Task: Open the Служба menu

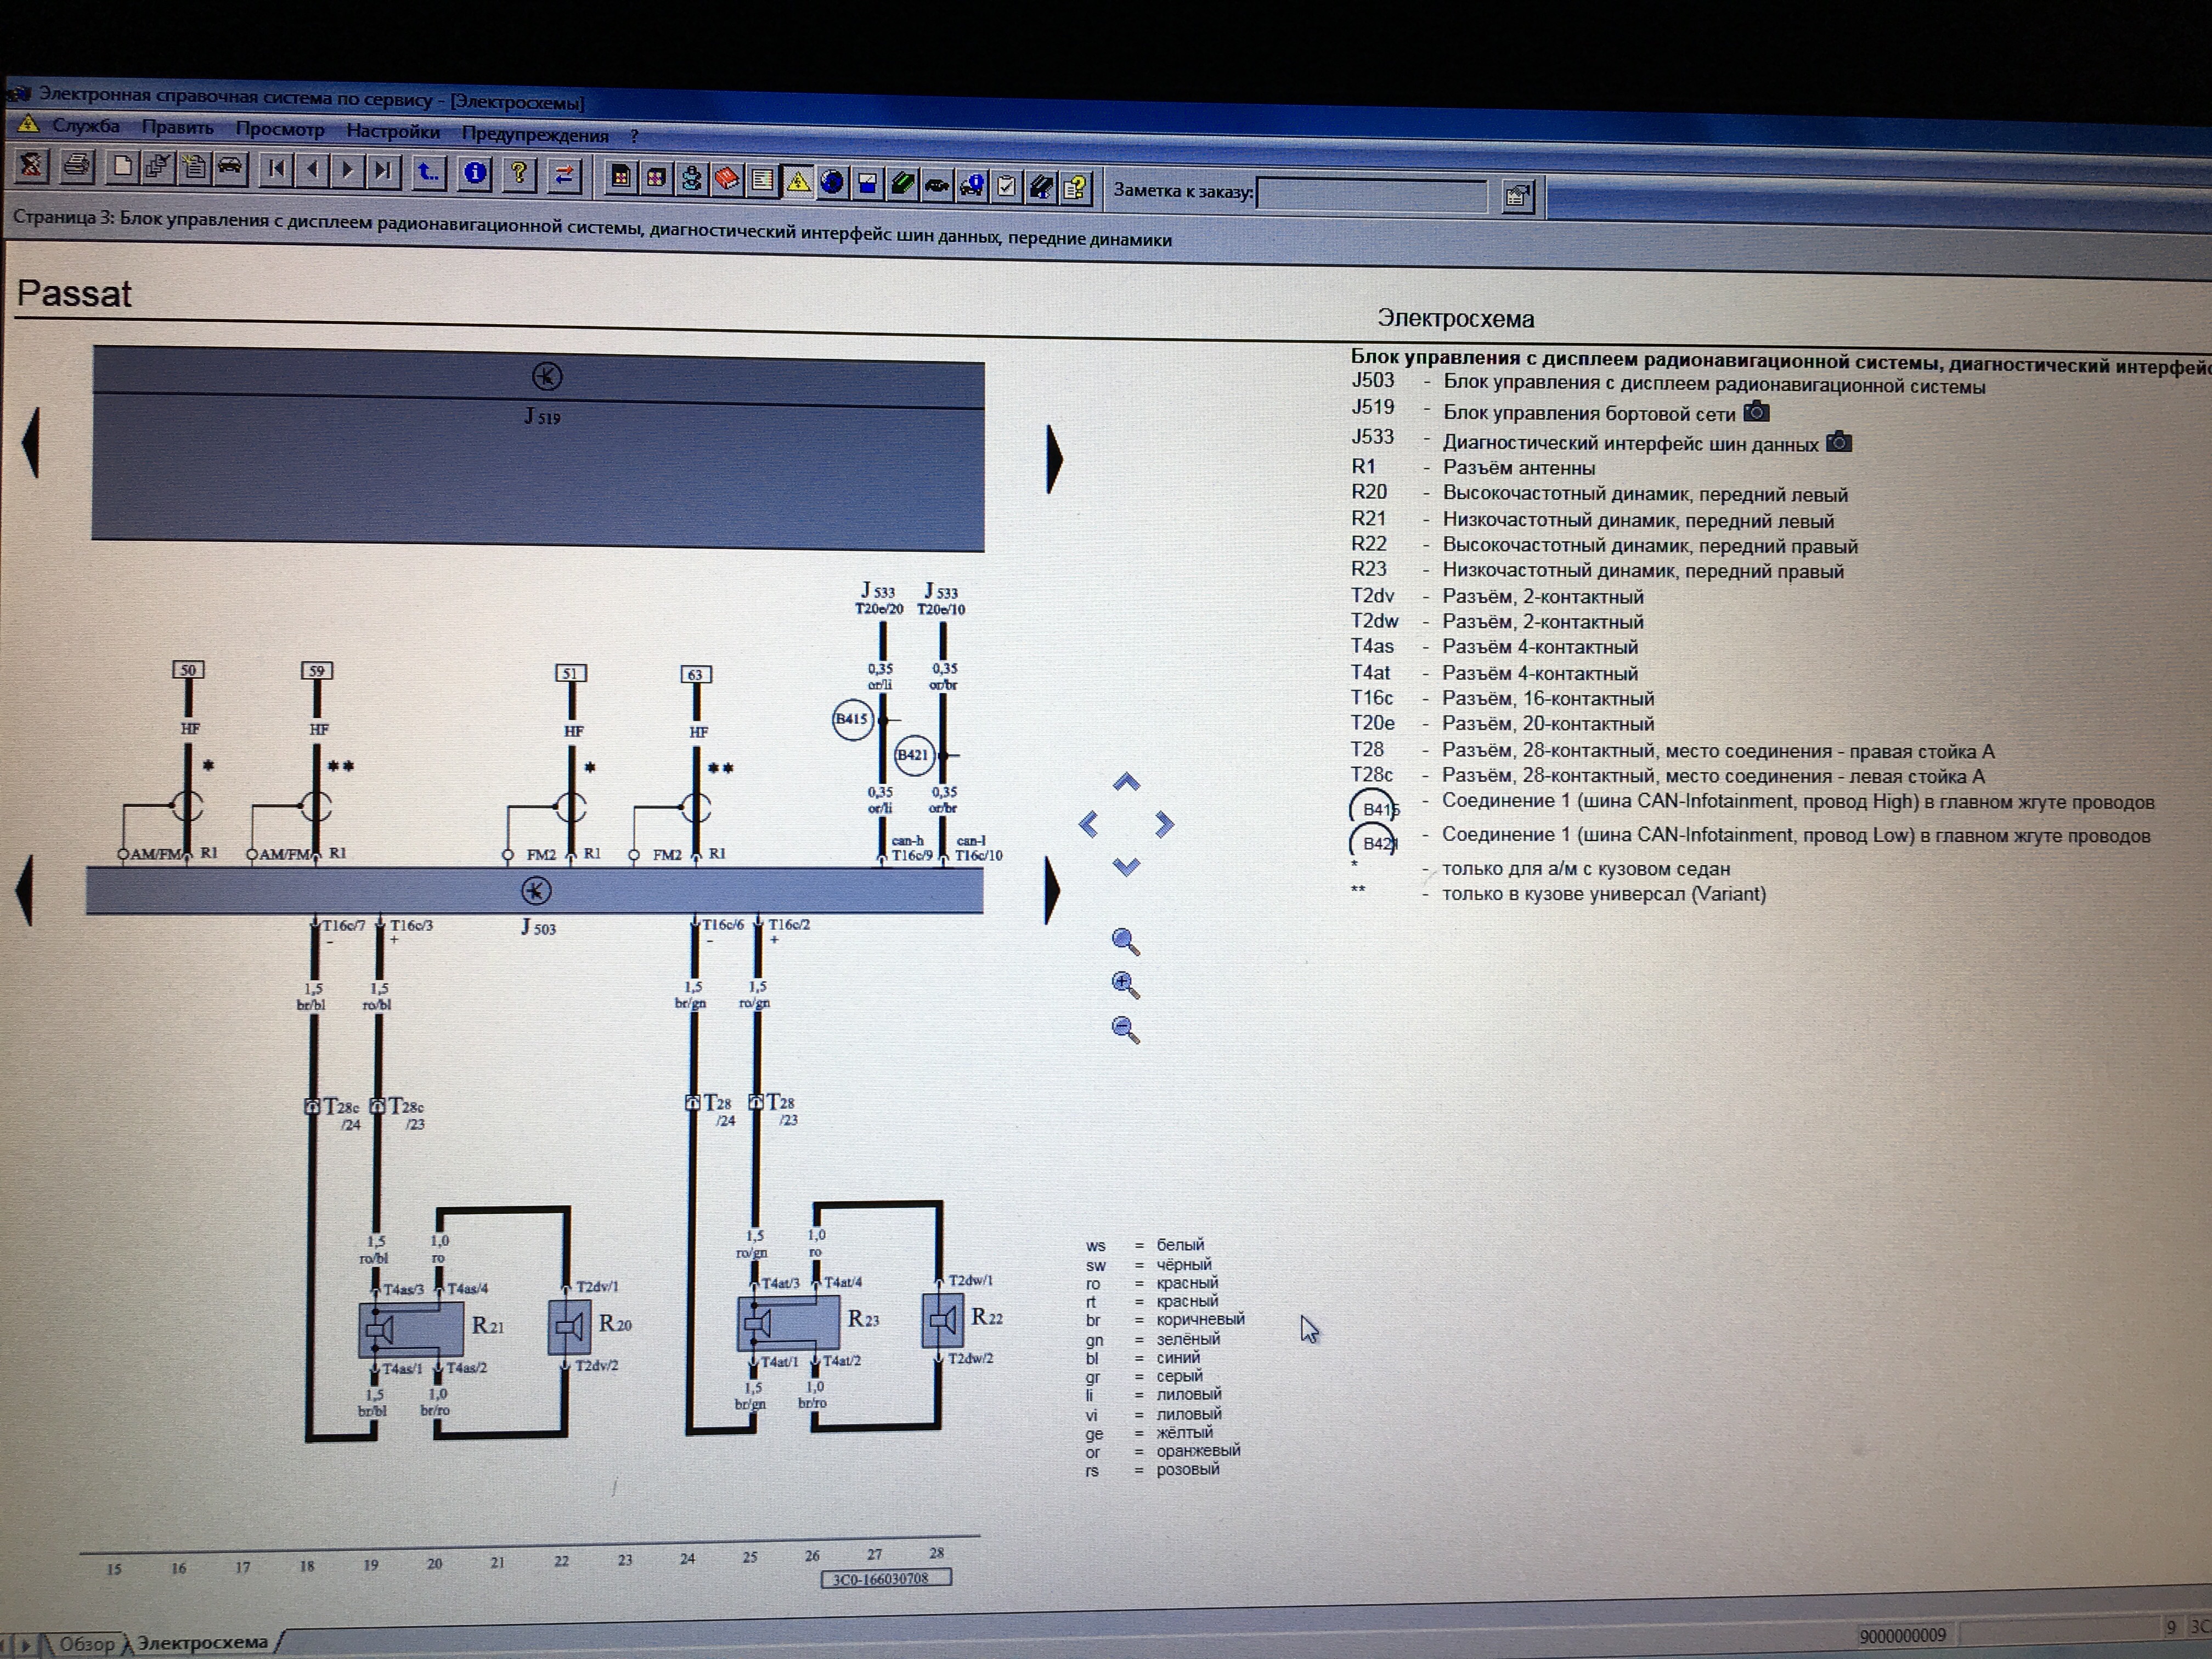Action: pyautogui.click(x=86, y=126)
